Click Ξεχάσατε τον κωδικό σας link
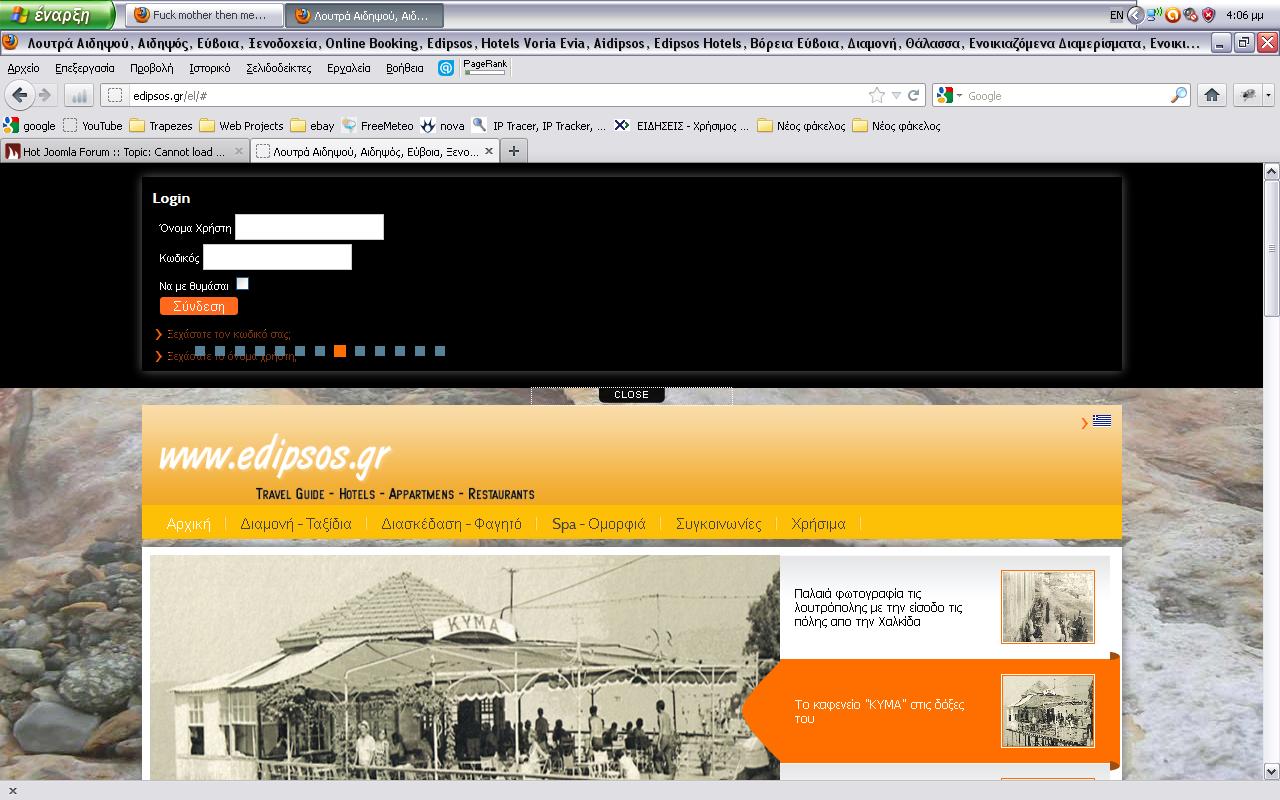Screen dimensions: 1280x800 click(229, 334)
